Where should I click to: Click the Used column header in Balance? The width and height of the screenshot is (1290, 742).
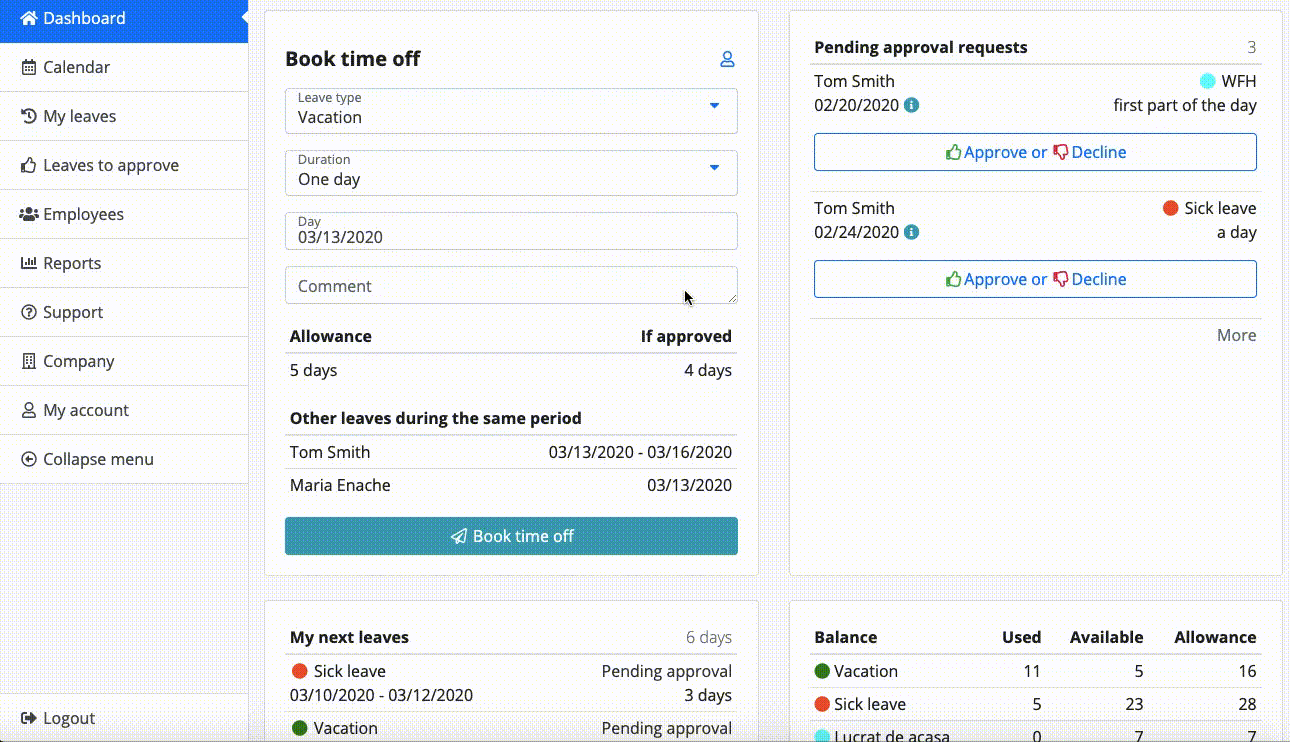point(1021,637)
